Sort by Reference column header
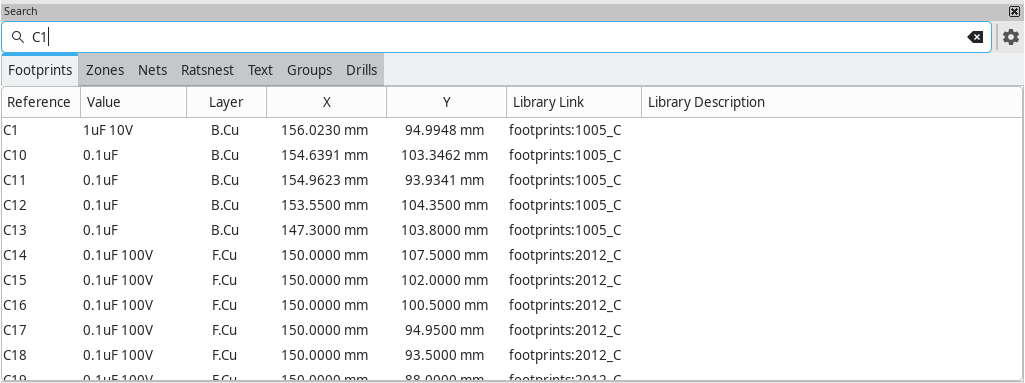1025x383 pixels. 41,102
